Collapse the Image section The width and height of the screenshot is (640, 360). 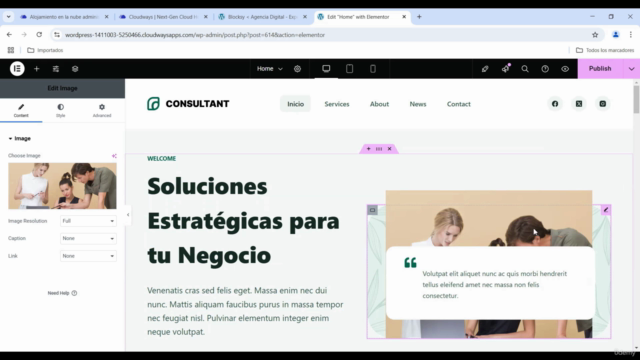tap(20, 138)
